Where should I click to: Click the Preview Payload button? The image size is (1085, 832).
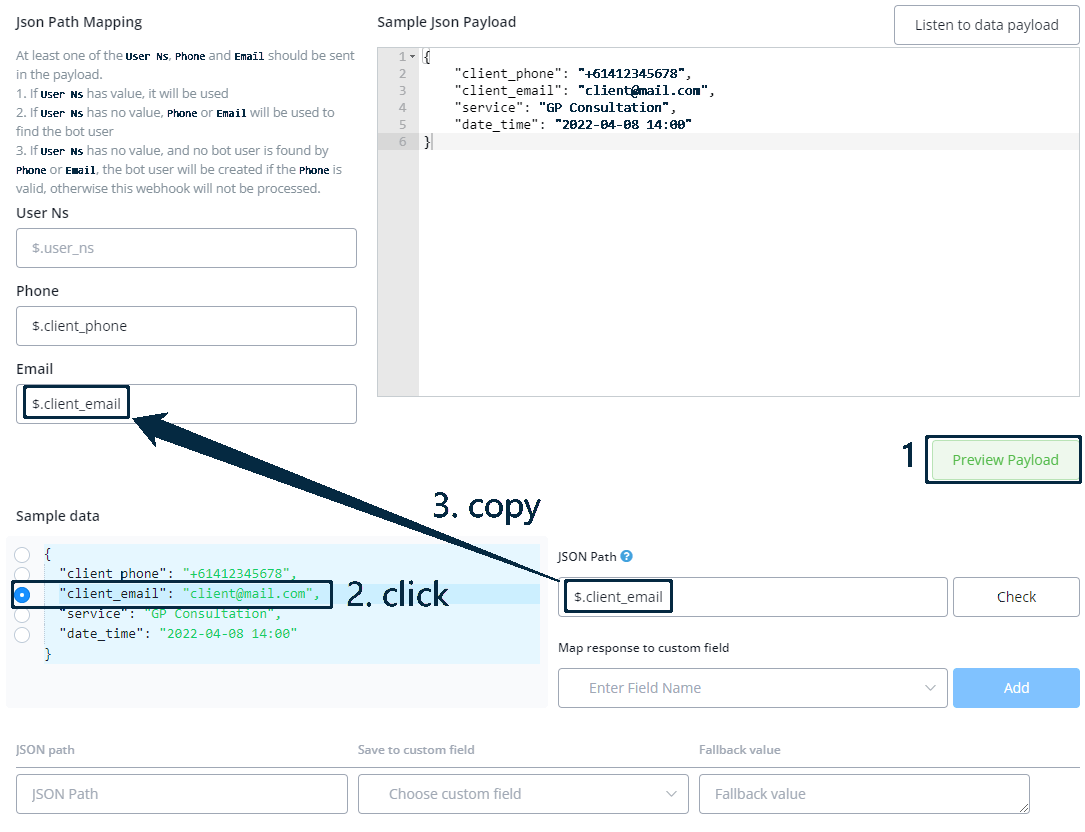(x=1005, y=460)
